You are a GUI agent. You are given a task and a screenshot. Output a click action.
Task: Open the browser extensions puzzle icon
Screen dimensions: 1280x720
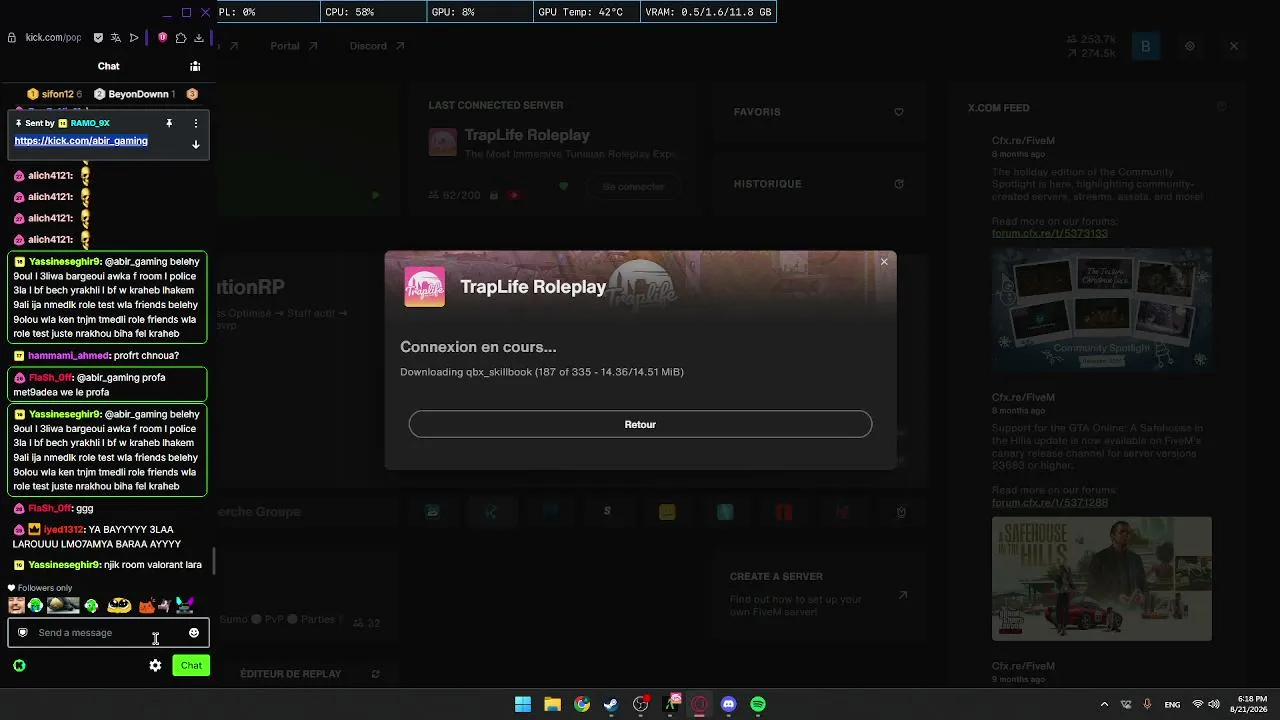coord(181,38)
